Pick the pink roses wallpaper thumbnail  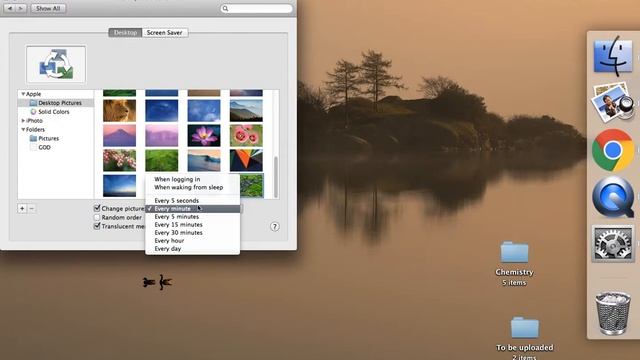click(246, 136)
